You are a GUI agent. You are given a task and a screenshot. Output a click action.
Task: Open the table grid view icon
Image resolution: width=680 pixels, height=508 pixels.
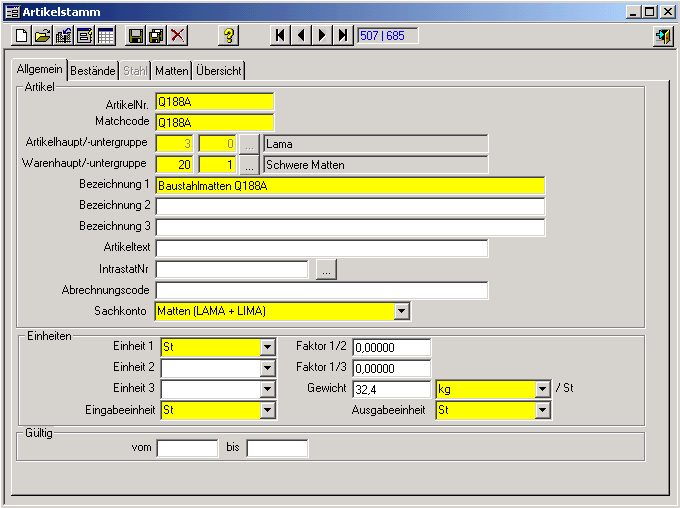tap(106, 36)
